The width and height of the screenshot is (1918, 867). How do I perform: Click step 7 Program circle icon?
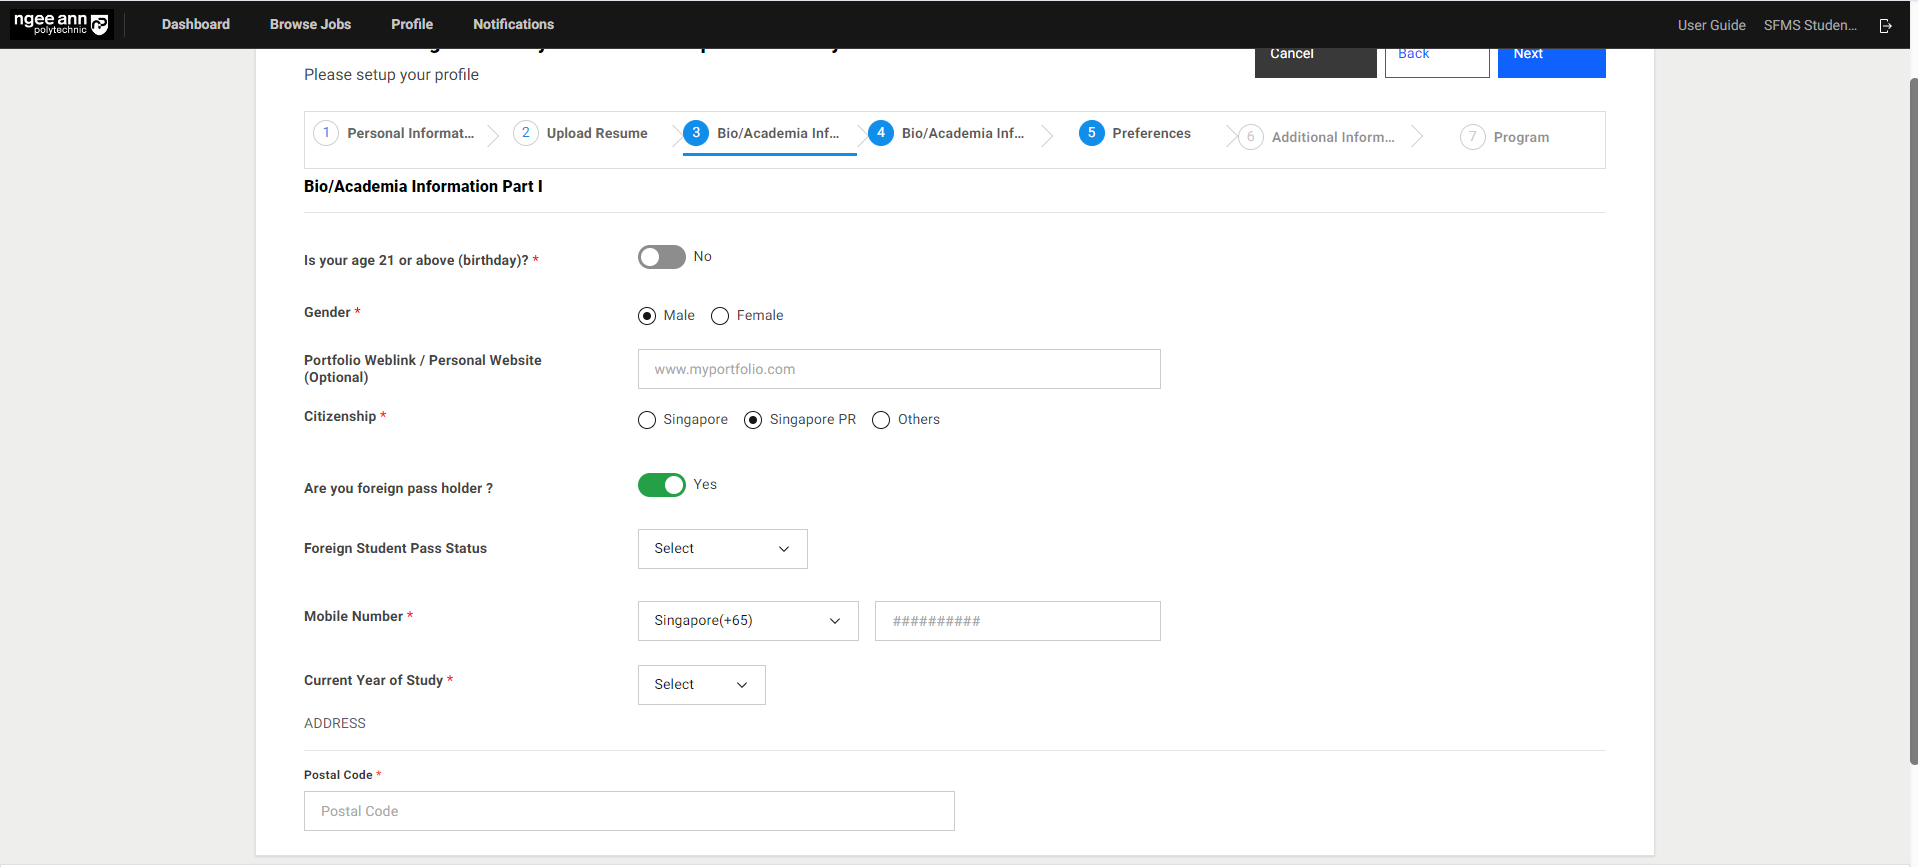coord(1472,137)
